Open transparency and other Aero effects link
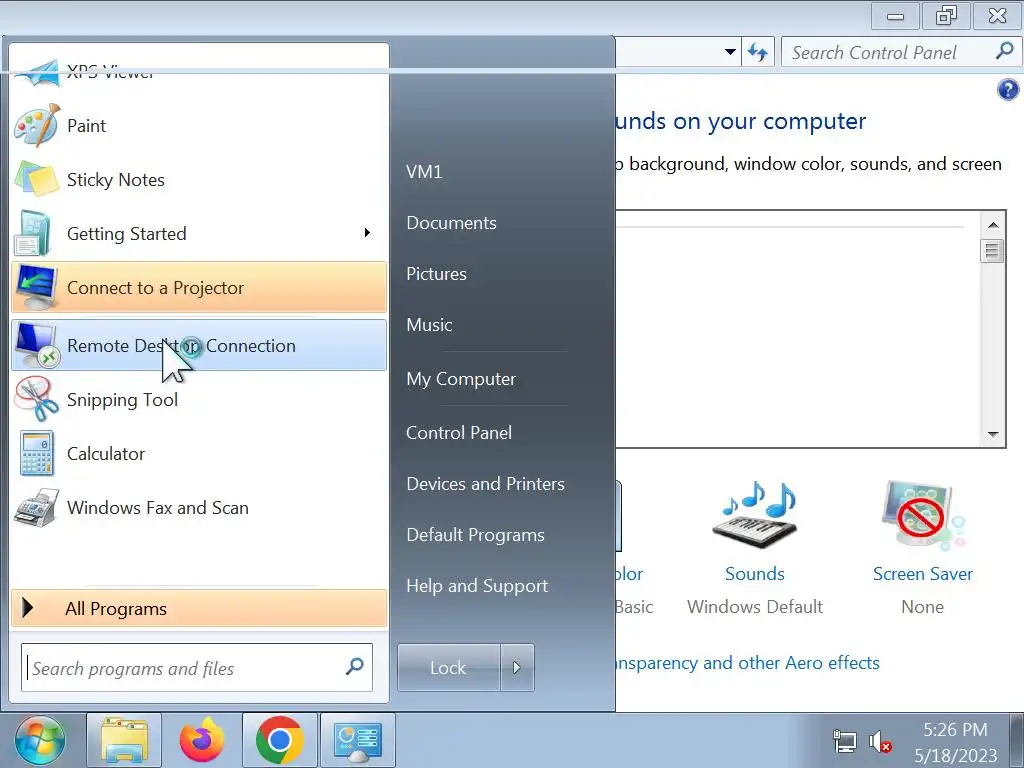The width and height of the screenshot is (1024, 768). click(x=747, y=663)
